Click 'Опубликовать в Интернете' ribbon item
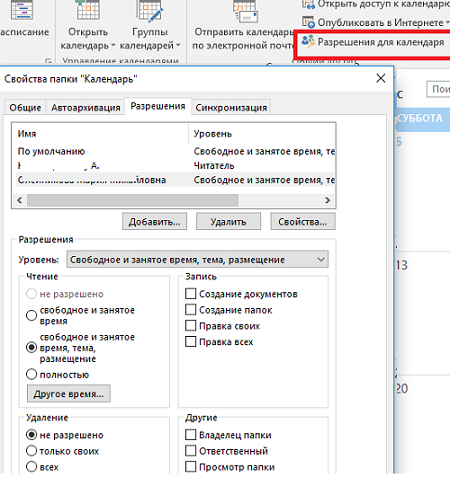This screenshot has height=477, width=450. 376,23
